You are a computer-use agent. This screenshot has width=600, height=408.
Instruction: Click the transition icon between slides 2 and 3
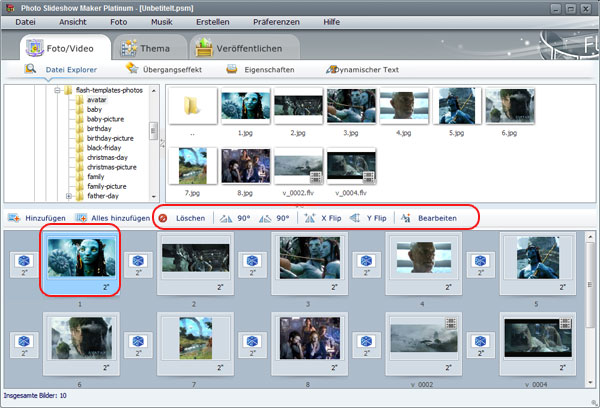(251, 262)
